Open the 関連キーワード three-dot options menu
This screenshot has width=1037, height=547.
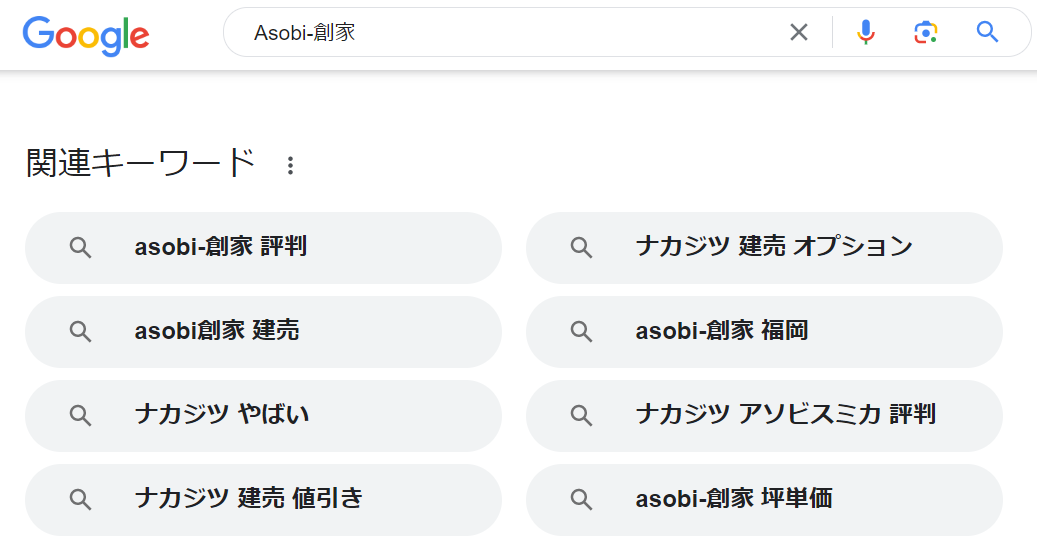(290, 166)
